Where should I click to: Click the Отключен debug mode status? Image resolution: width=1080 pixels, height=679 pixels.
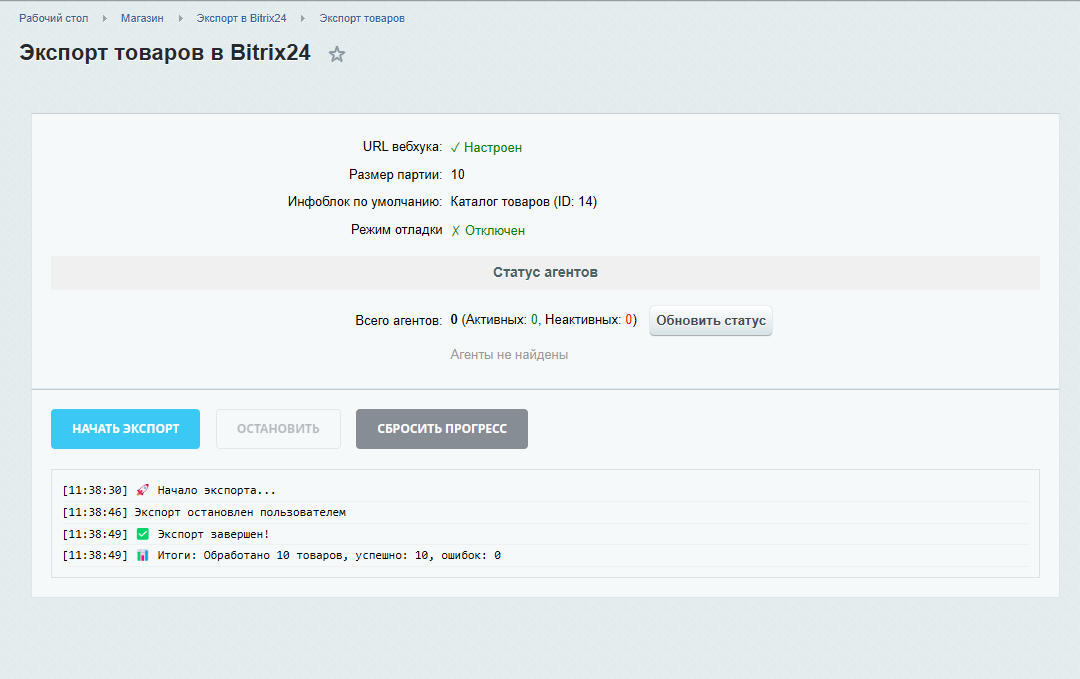coord(488,231)
